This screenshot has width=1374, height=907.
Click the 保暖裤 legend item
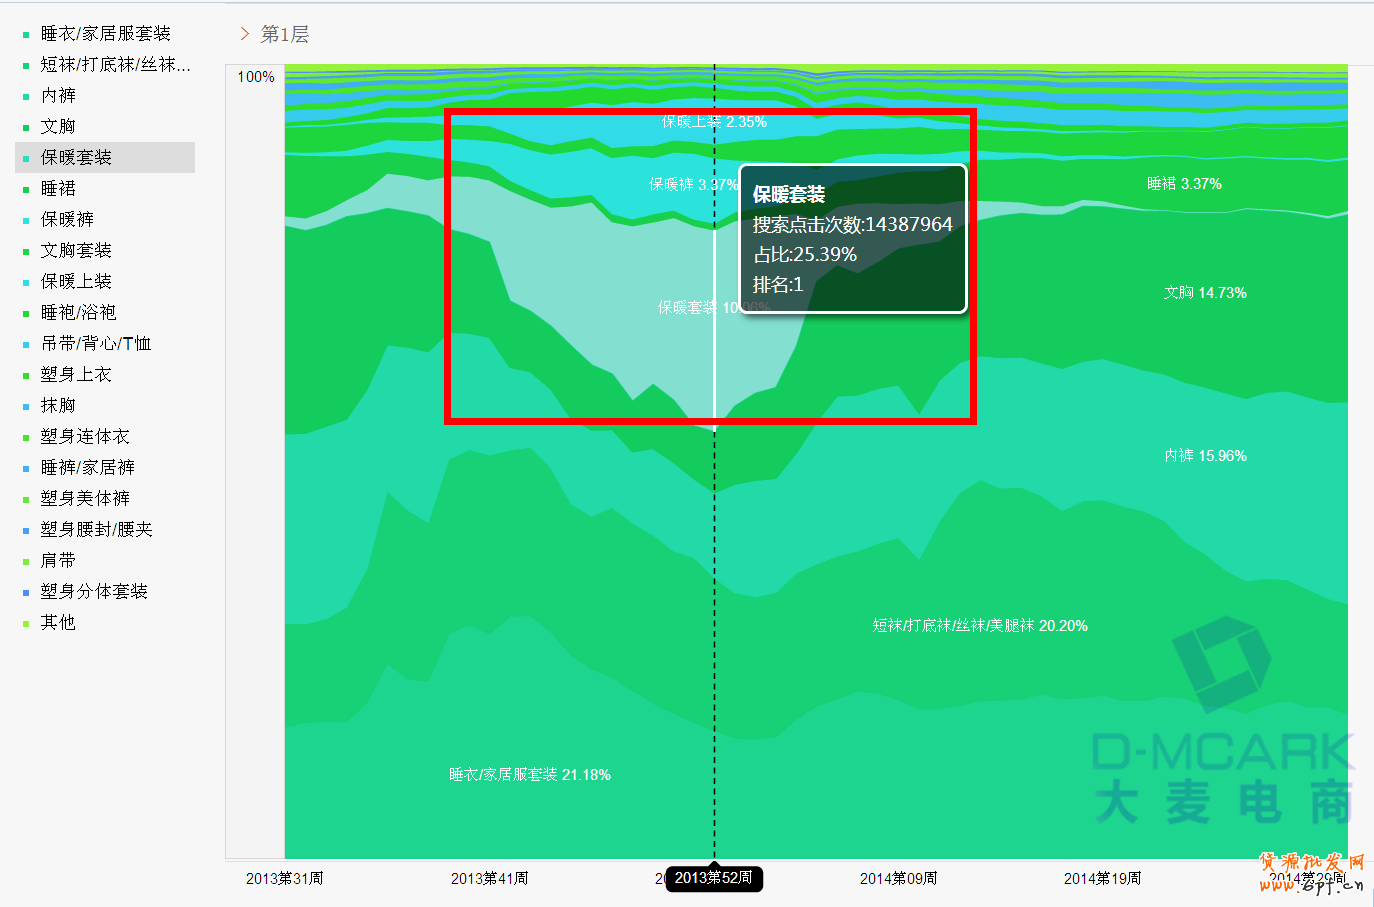[x=67, y=220]
